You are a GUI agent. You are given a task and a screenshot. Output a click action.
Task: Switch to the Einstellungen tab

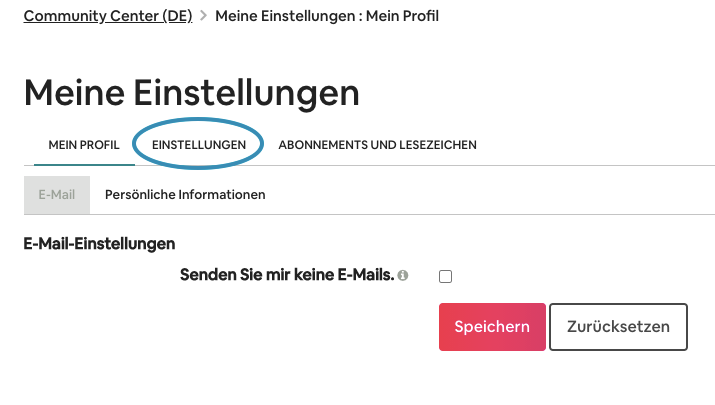[x=199, y=145]
